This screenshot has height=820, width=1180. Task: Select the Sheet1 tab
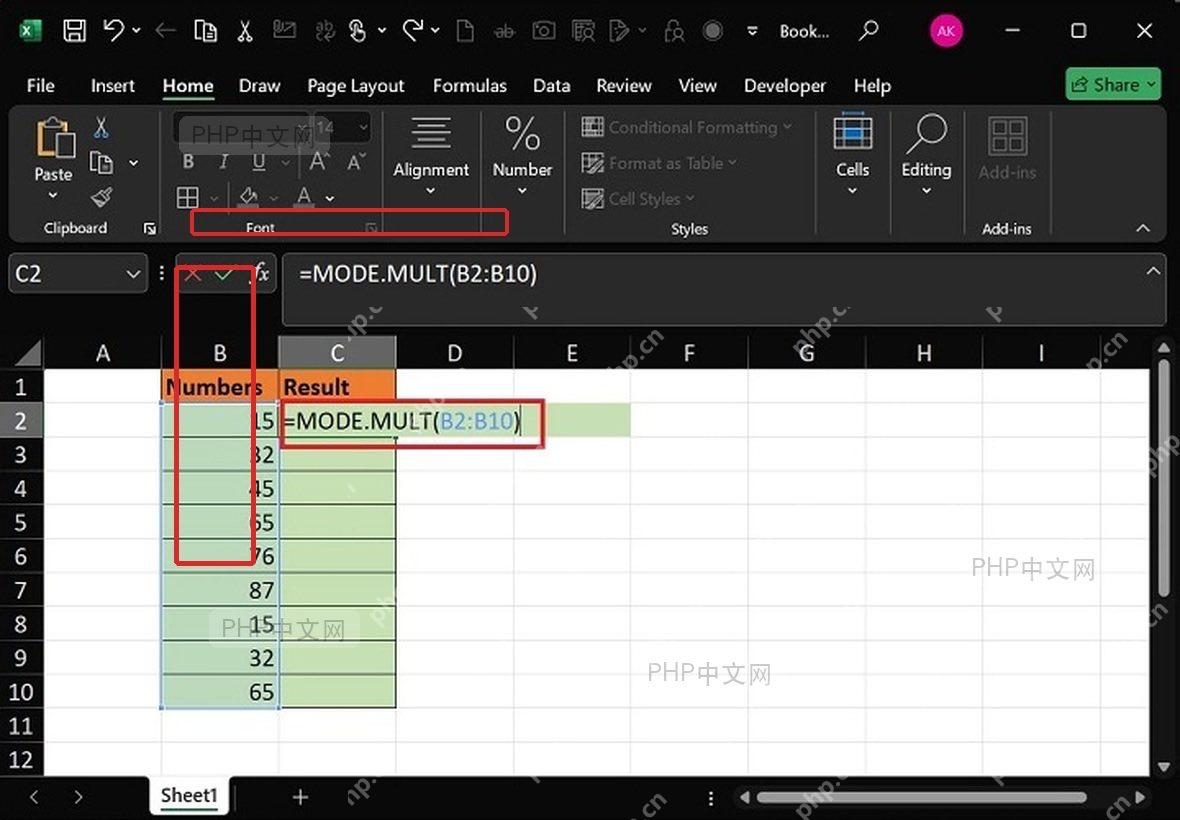pos(189,796)
